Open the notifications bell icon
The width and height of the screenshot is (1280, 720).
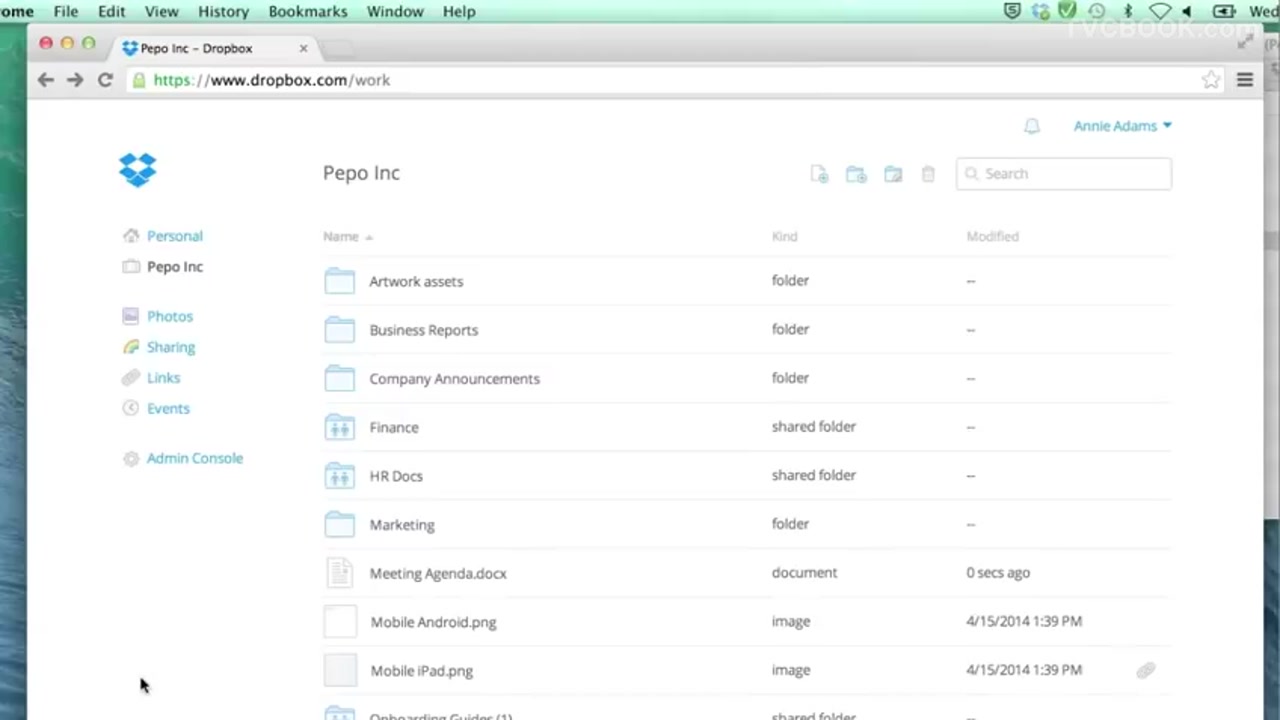(x=1032, y=126)
